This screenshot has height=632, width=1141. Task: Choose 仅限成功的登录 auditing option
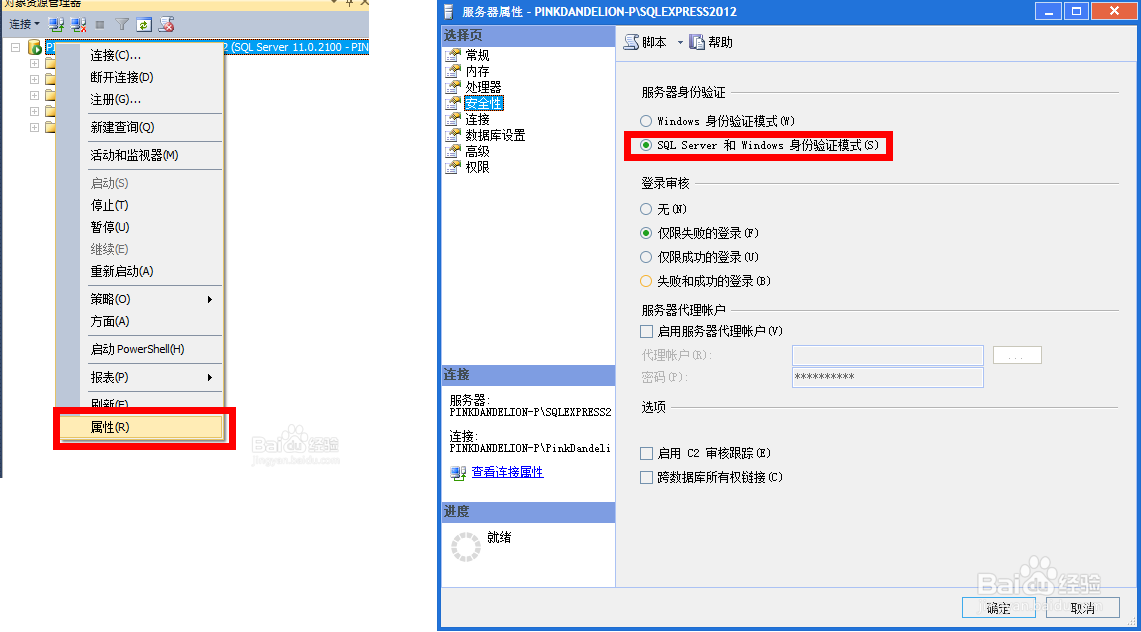tap(645, 257)
